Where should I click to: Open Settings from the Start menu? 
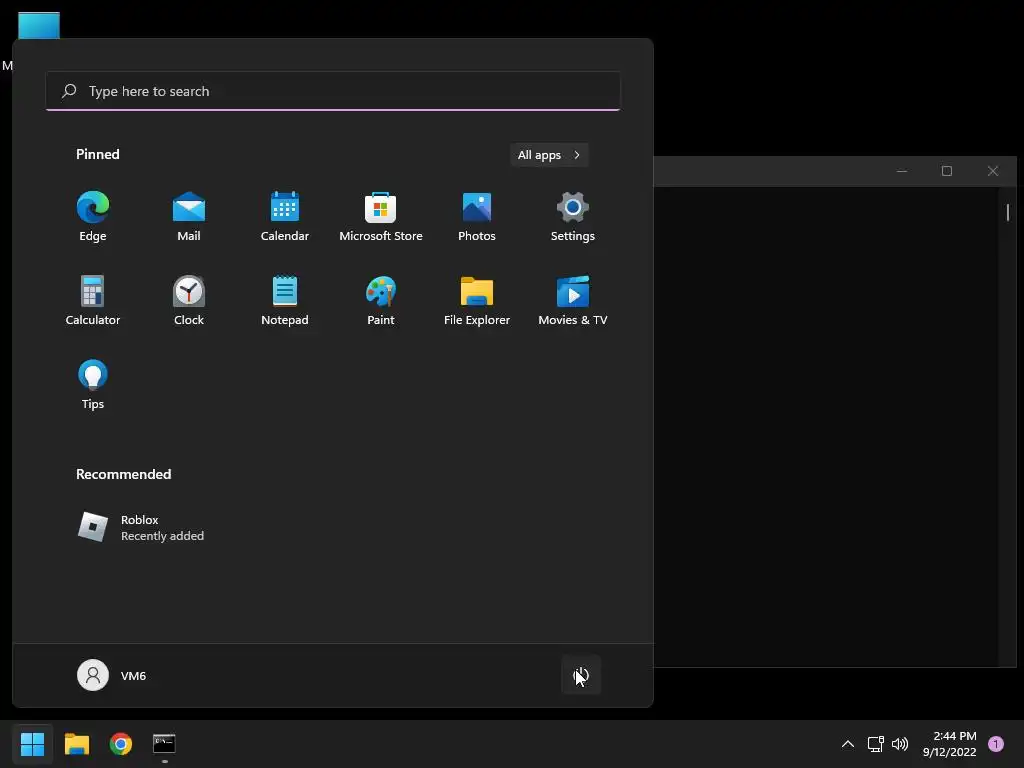tap(573, 217)
